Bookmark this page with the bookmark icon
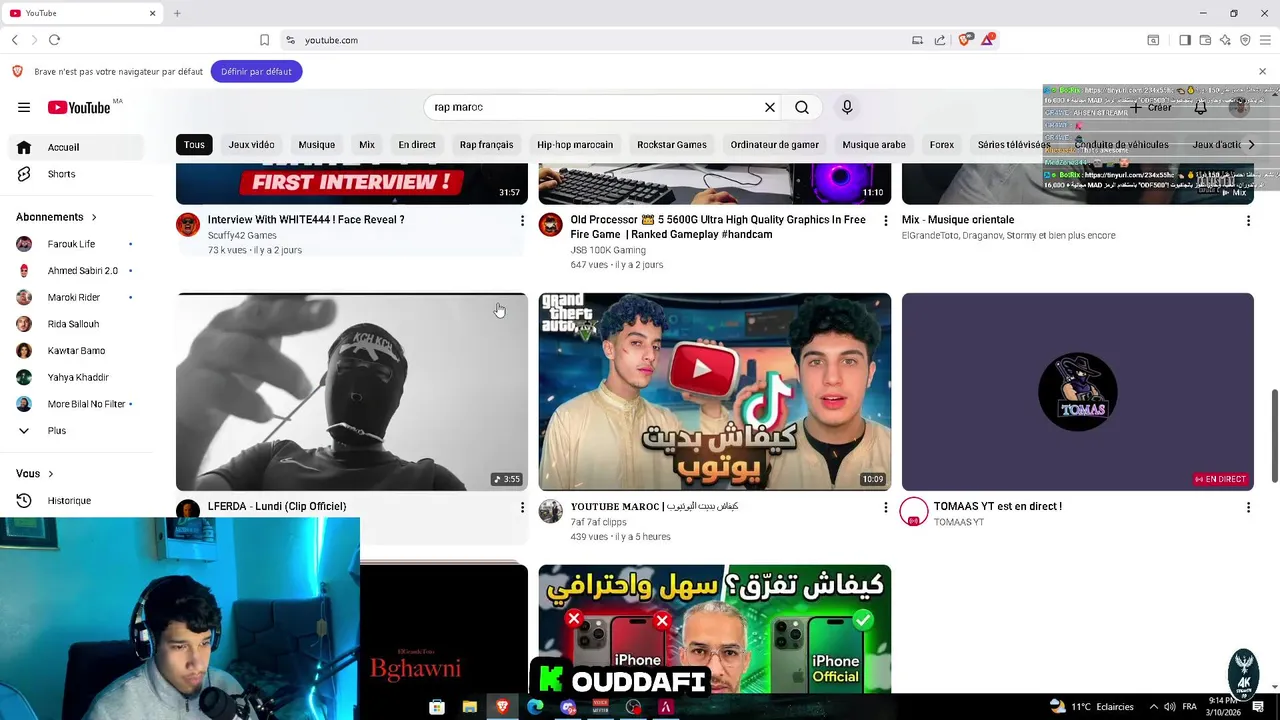Screen dimensions: 1280x720 (x=264, y=40)
